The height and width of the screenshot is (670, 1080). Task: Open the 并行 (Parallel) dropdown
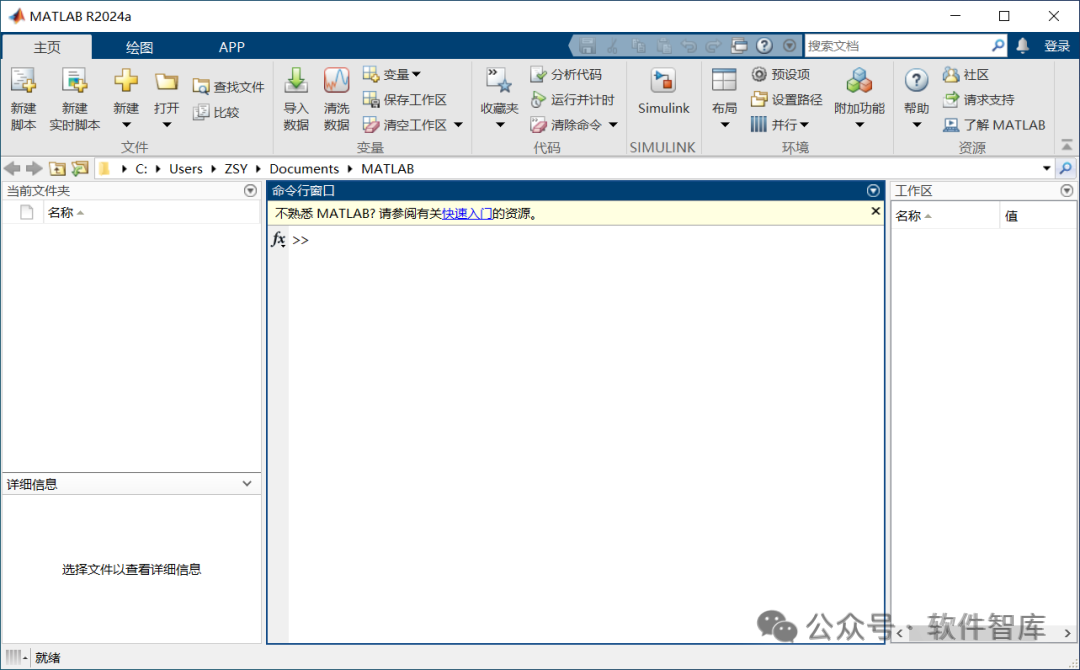pyautogui.click(x=780, y=125)
